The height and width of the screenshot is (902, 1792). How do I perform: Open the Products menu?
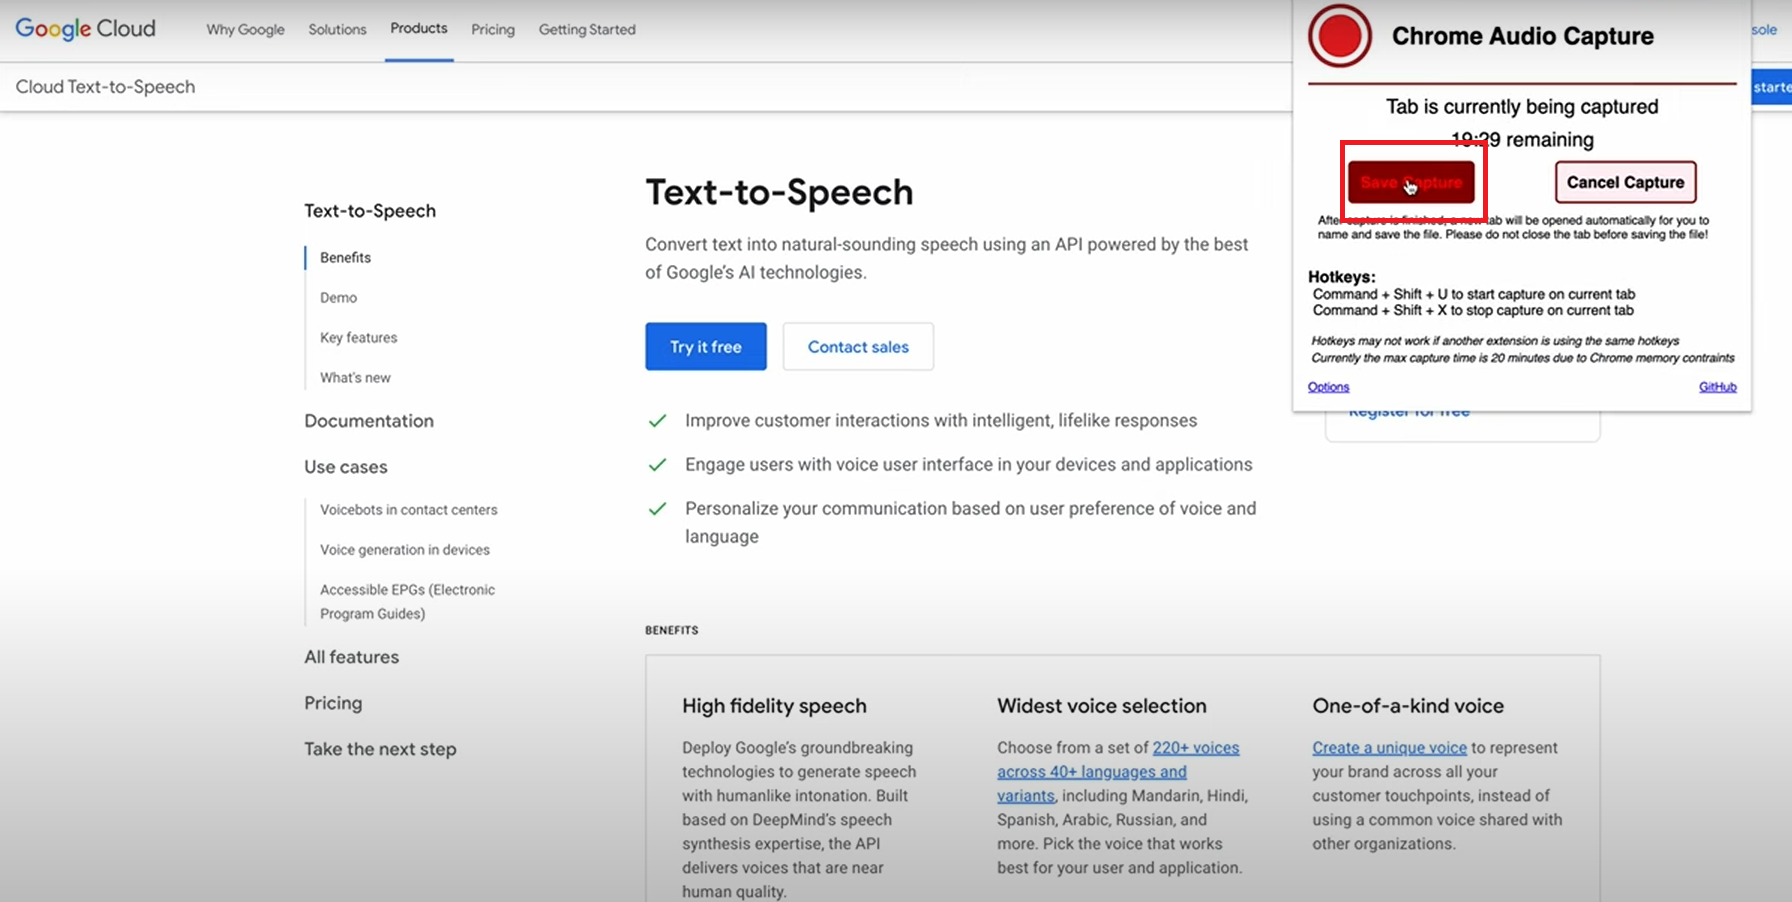click(x=419, y=29)
